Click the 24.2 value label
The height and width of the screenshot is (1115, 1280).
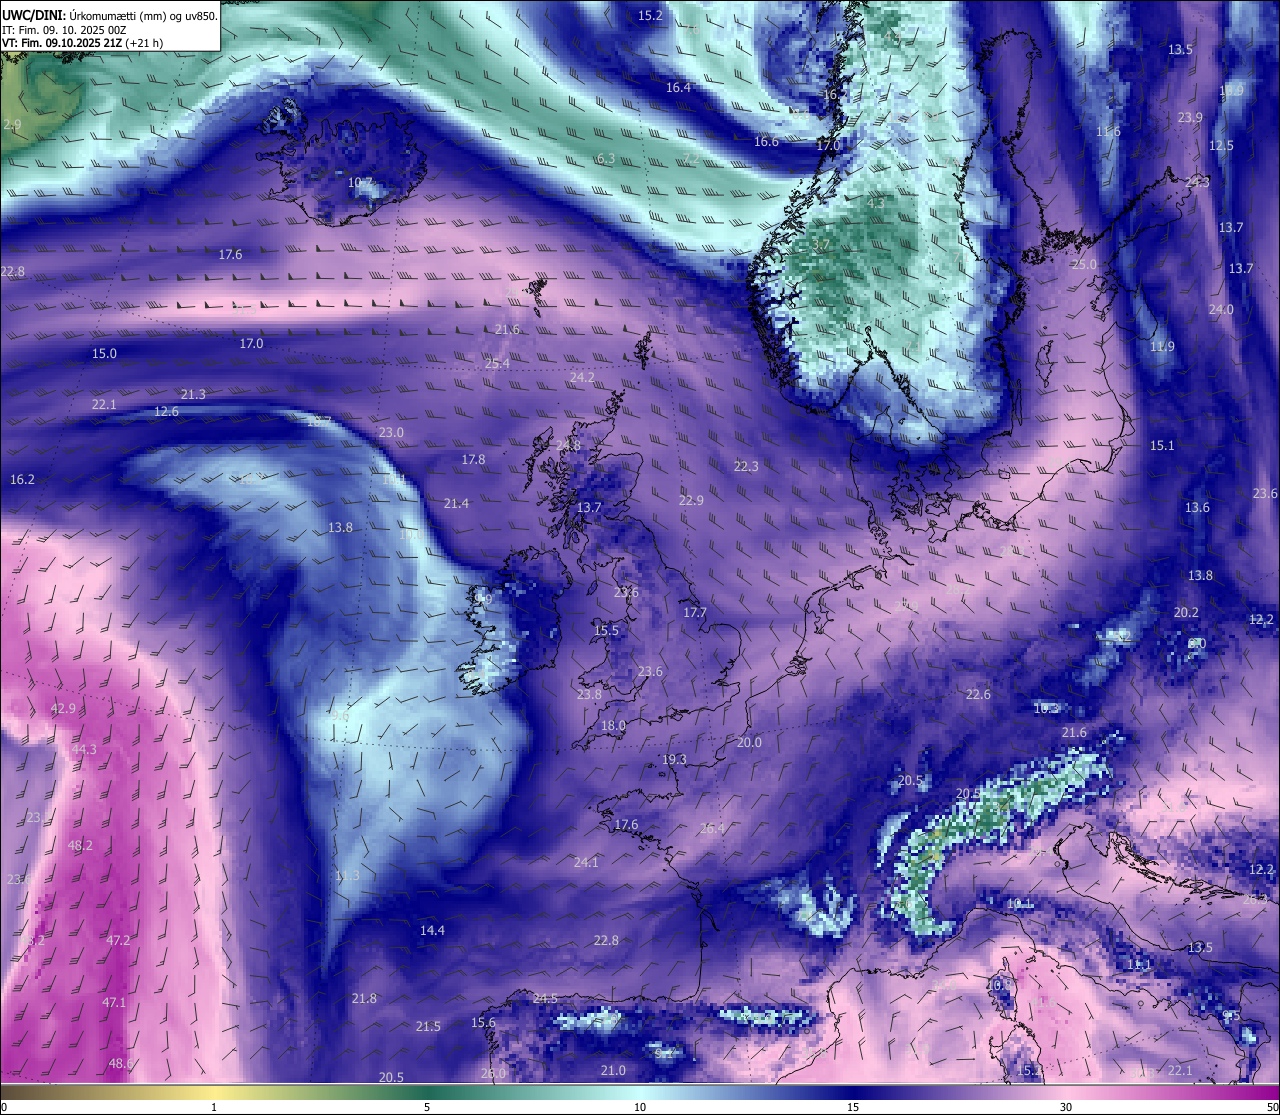click(x=582, y=378)
